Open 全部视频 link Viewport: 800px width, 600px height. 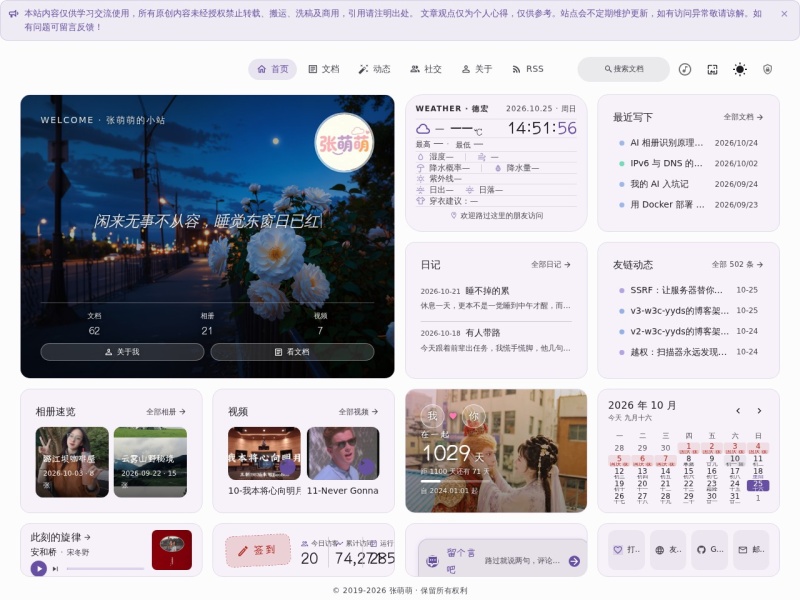(x=358, y=412)
